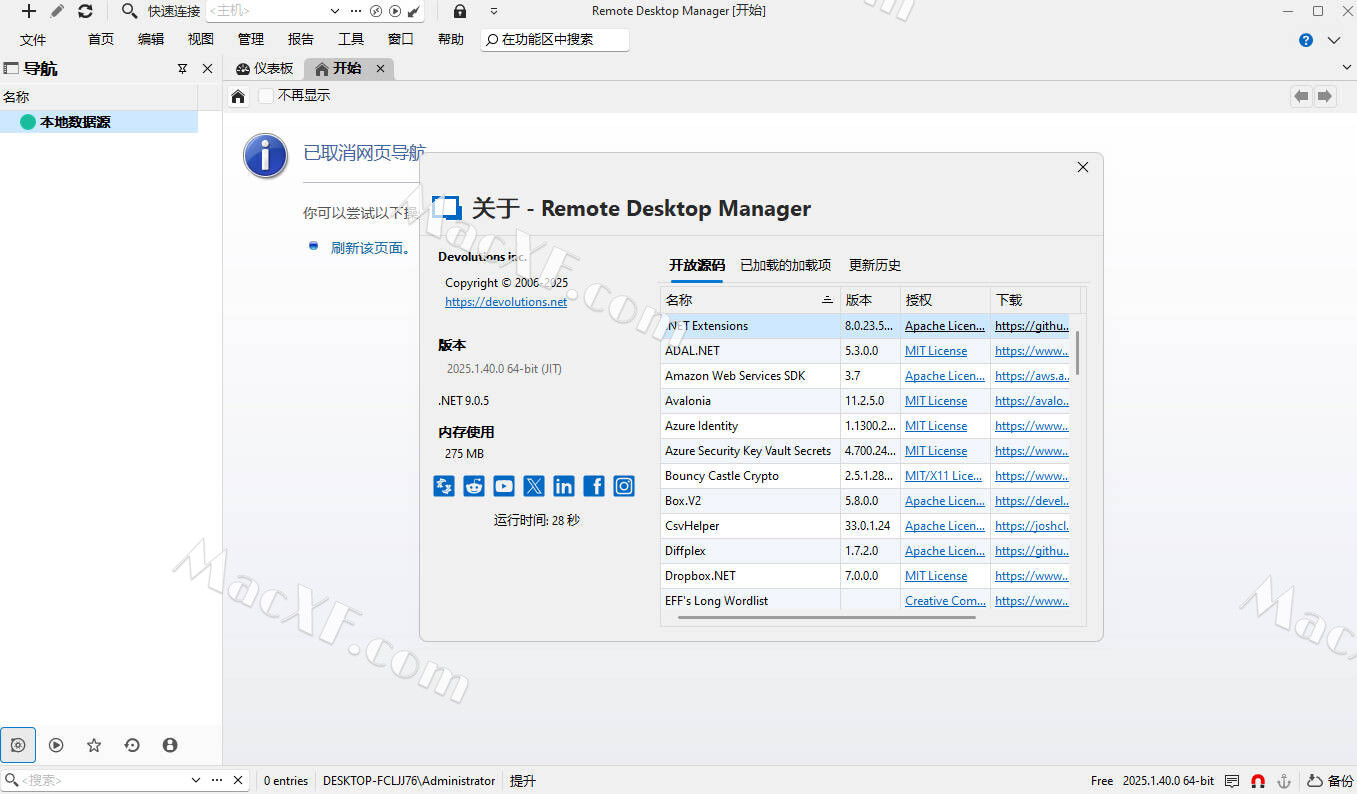Open the 管理 ribbon tab
Screen dimensions: 1357x794
click(251, 39)
